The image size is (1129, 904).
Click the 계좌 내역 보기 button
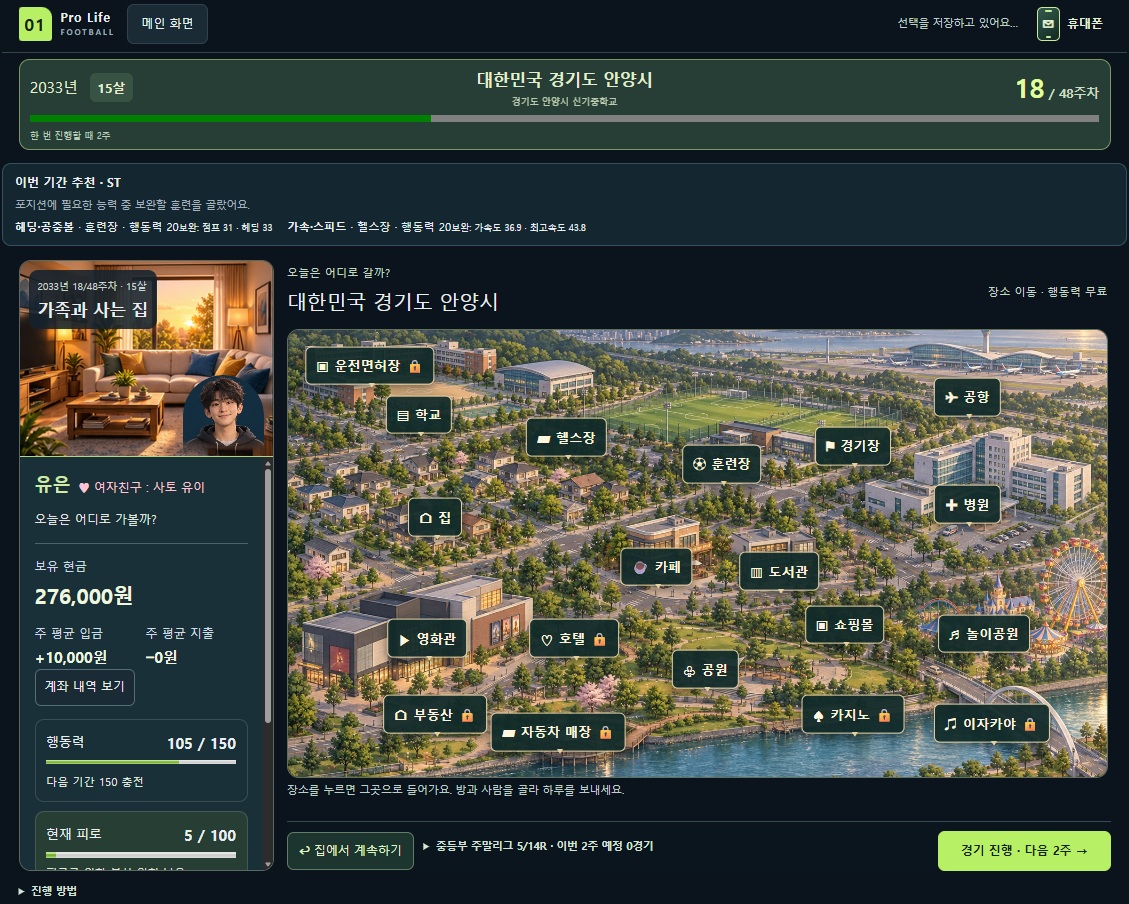85,687
